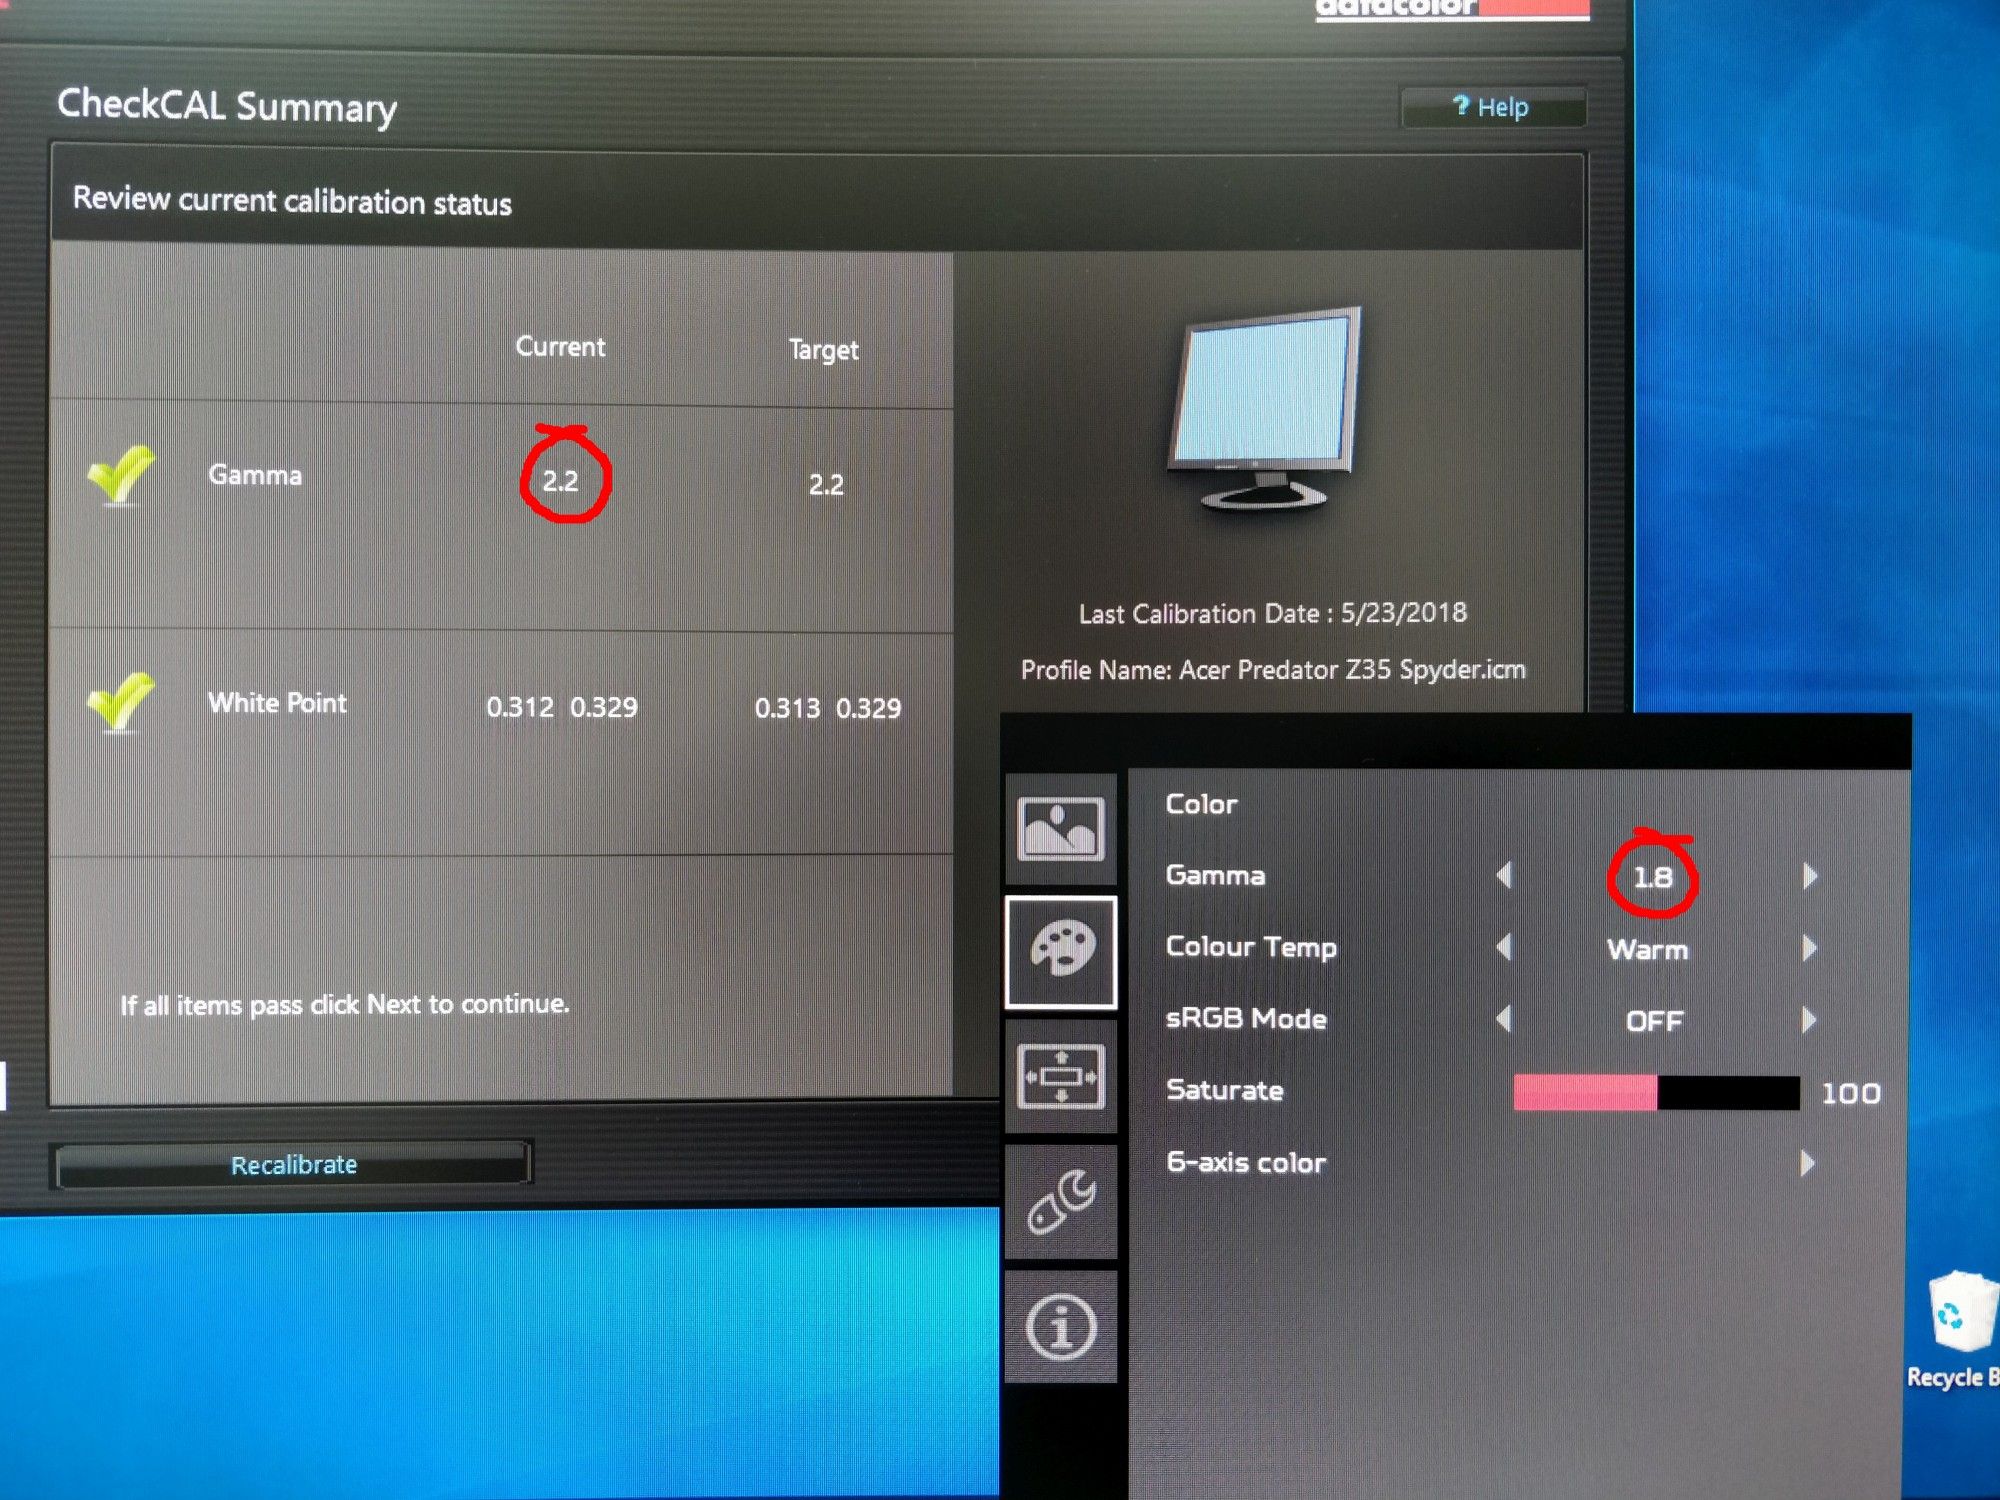Screen dimensions: 2000x1500
Task: Click the current White Point 0.312 value
Action: [519, 707]
